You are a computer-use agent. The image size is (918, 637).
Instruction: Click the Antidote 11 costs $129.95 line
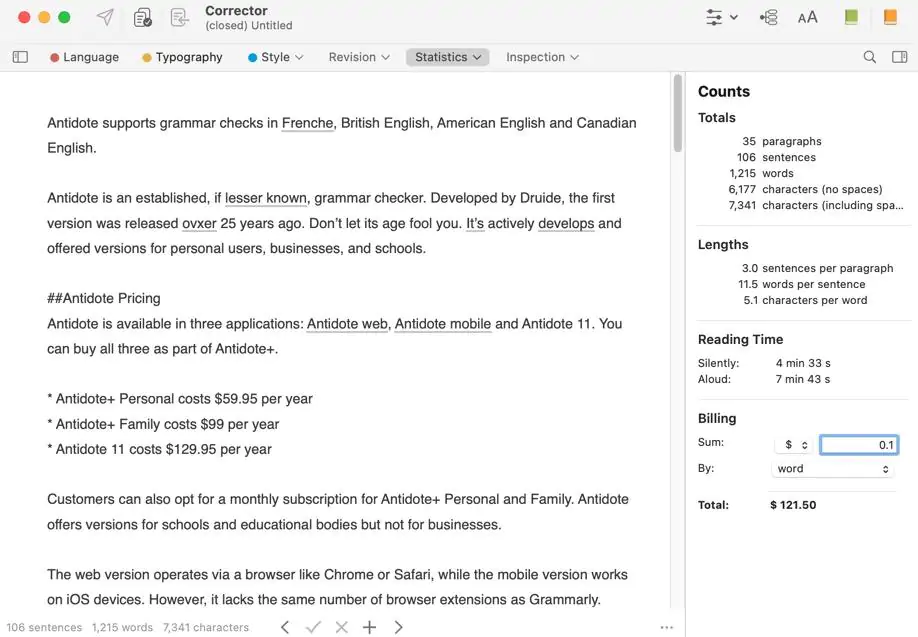click(x=160, y=450)
